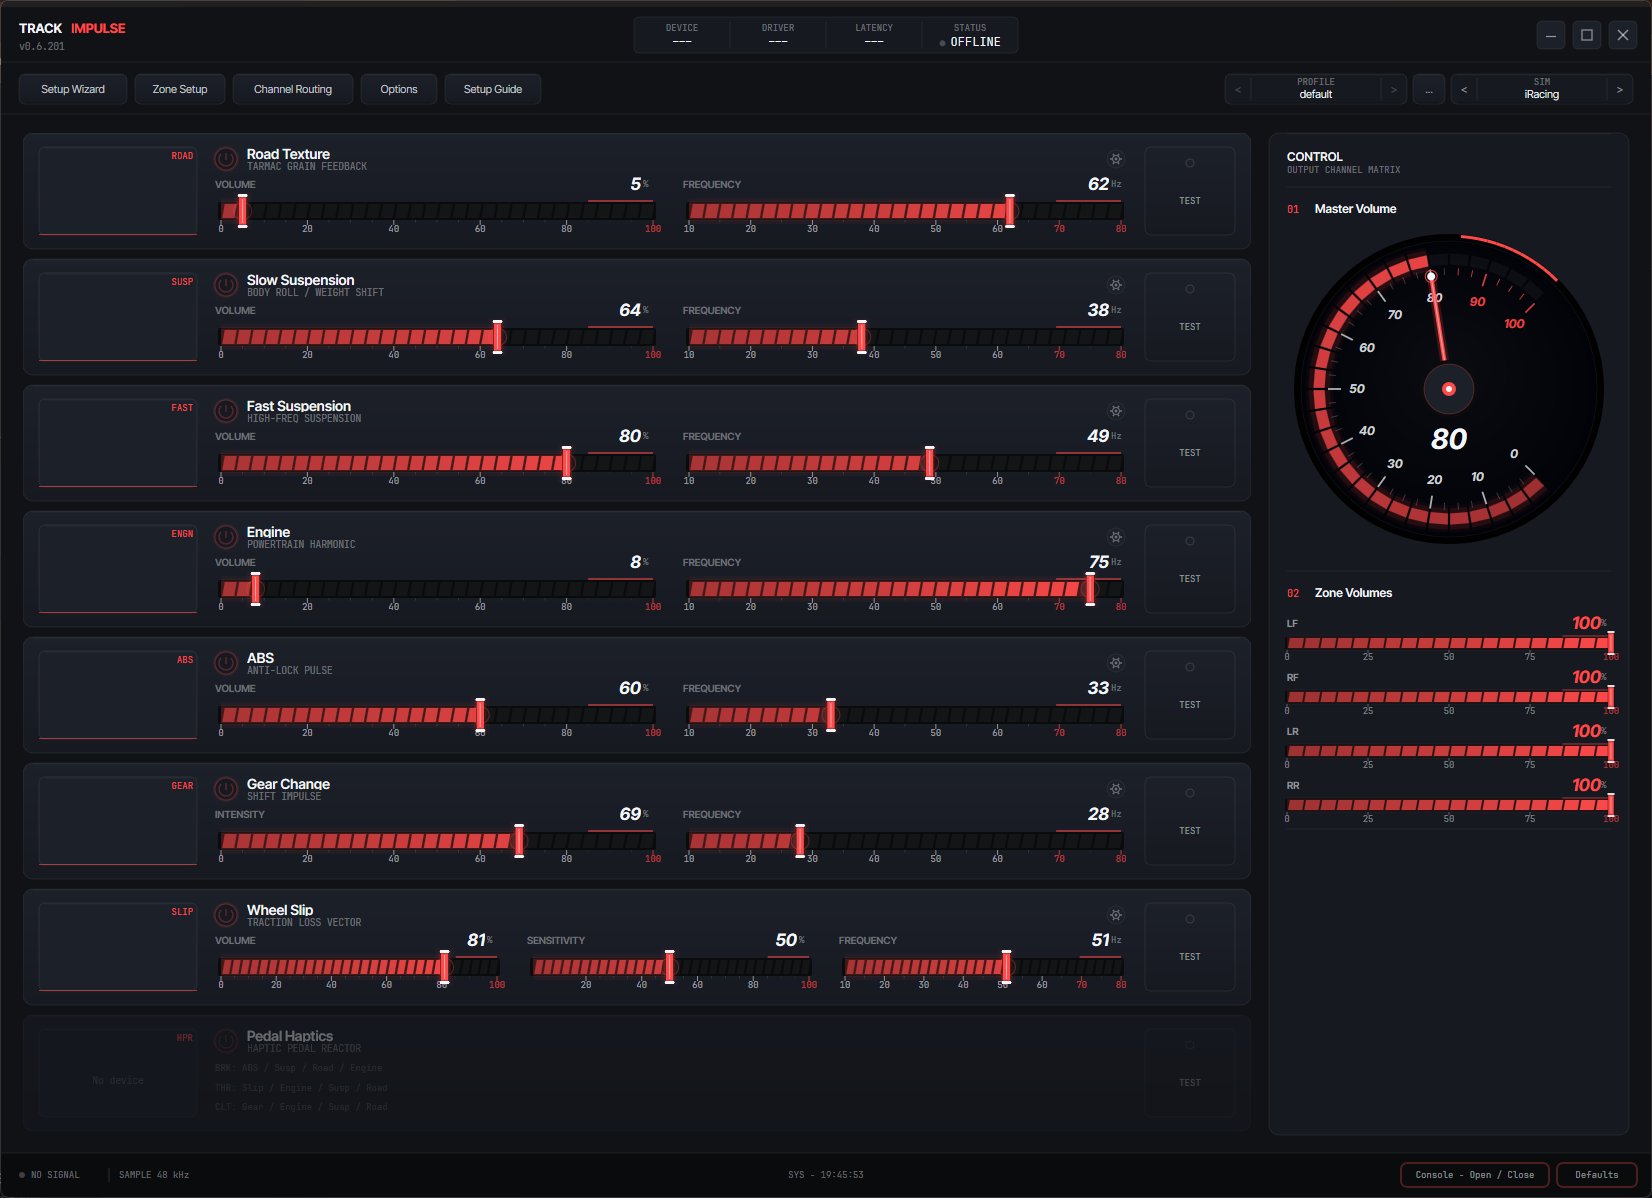Open Zone Setup

[180, 89]
